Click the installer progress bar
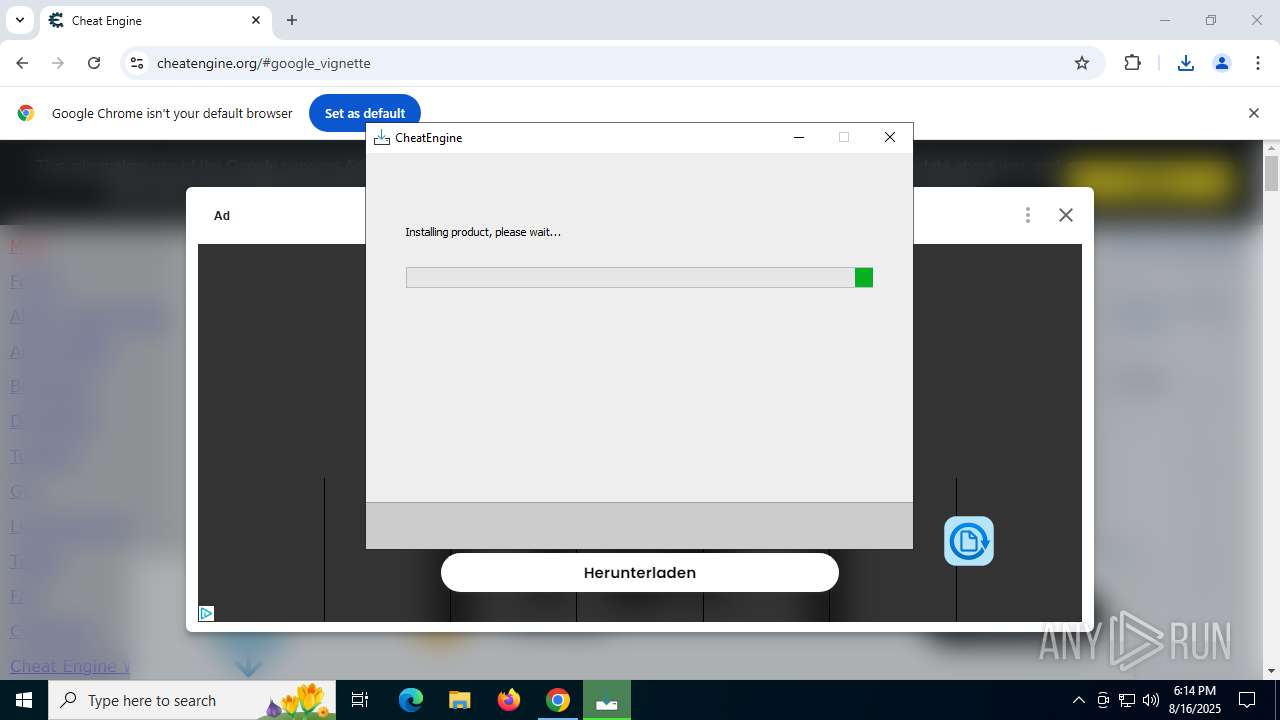 pos(639,277)
